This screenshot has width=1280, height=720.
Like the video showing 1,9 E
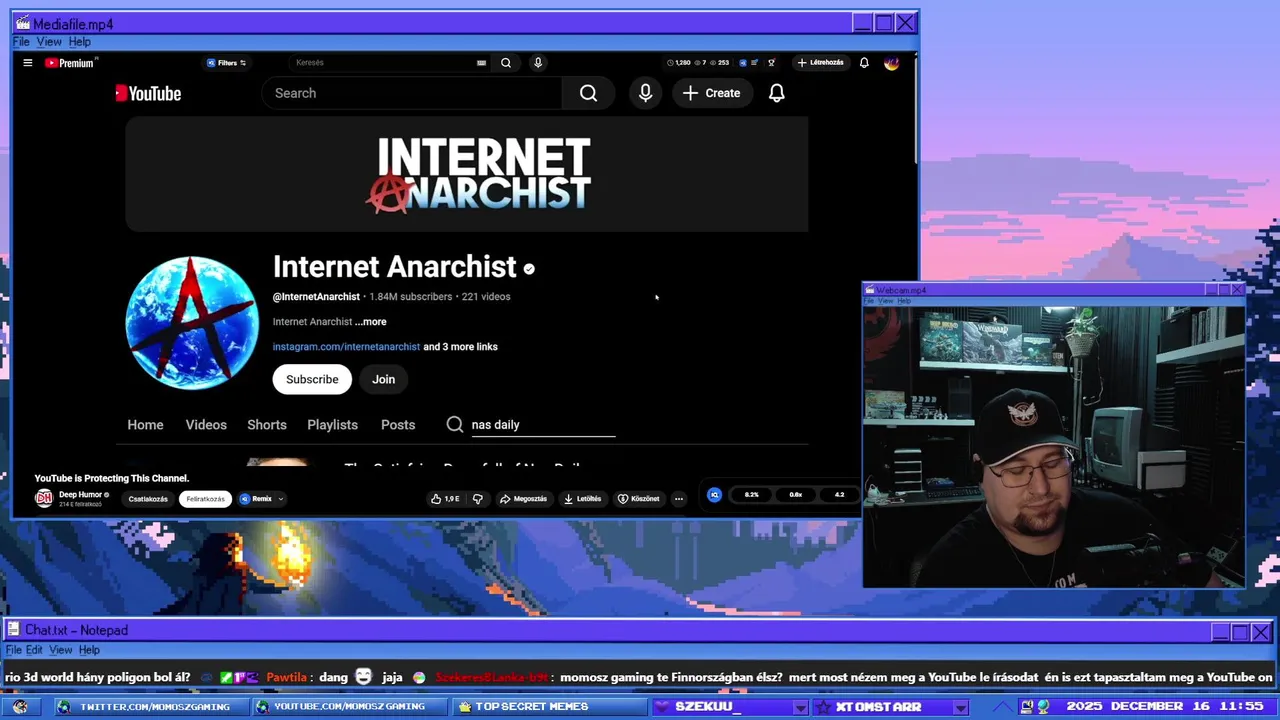pyautogui.click(x=445, y=498)
